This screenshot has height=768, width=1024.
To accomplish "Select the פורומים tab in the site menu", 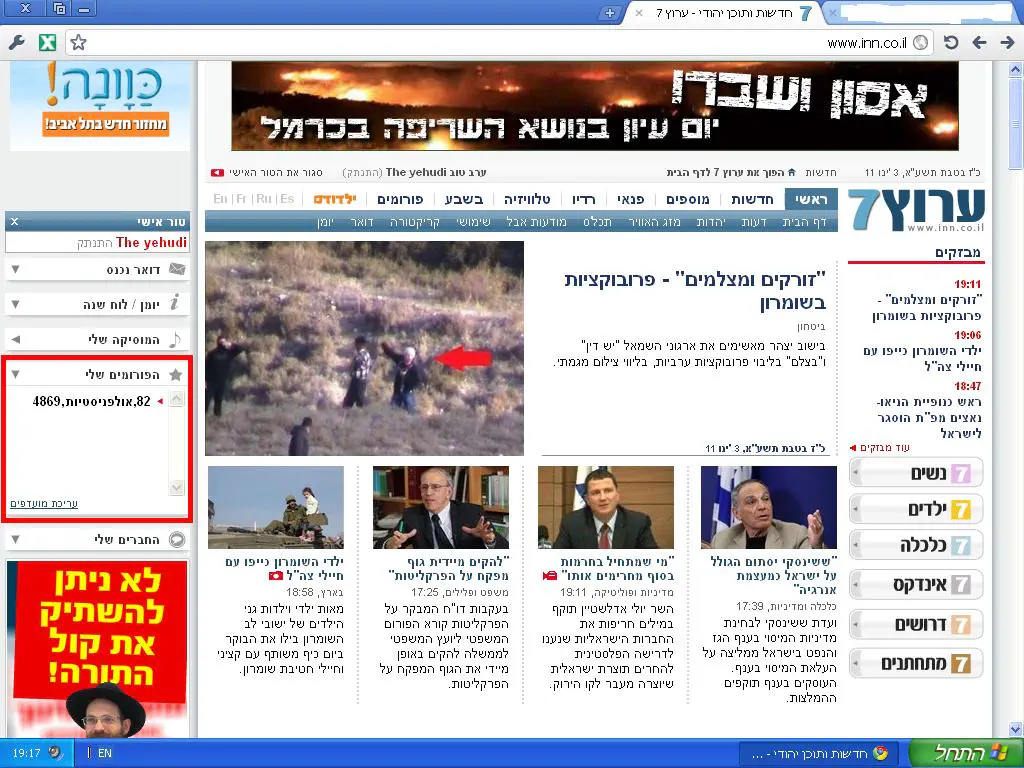I will pyautogui.click(x=400, y=199).
